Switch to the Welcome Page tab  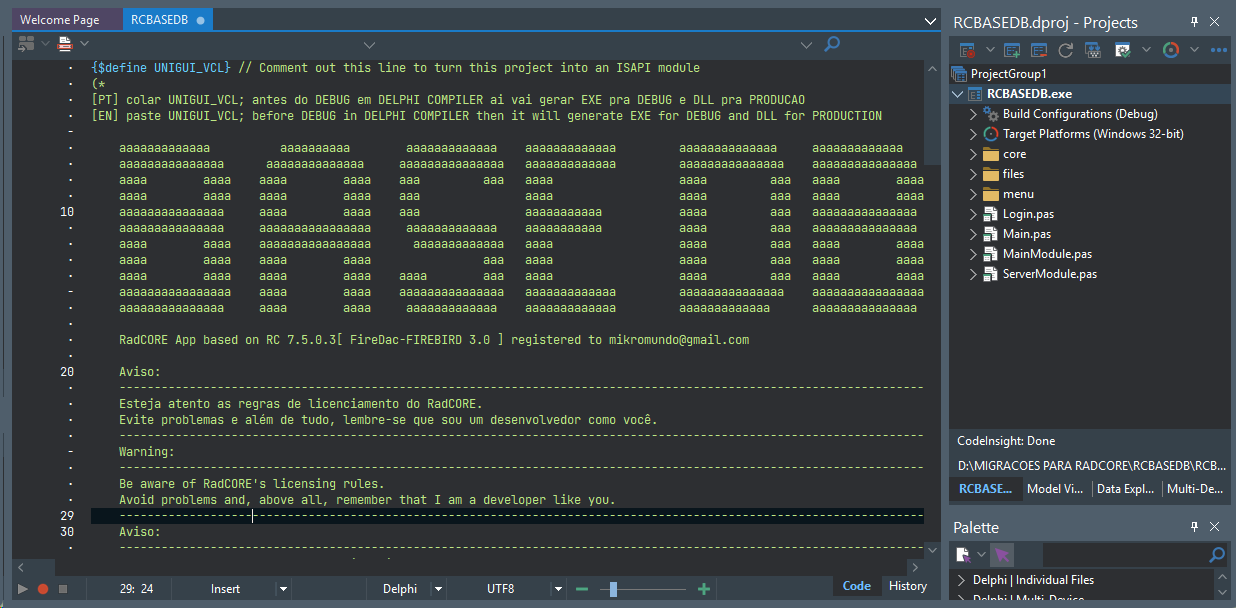(x=60, y=20)
